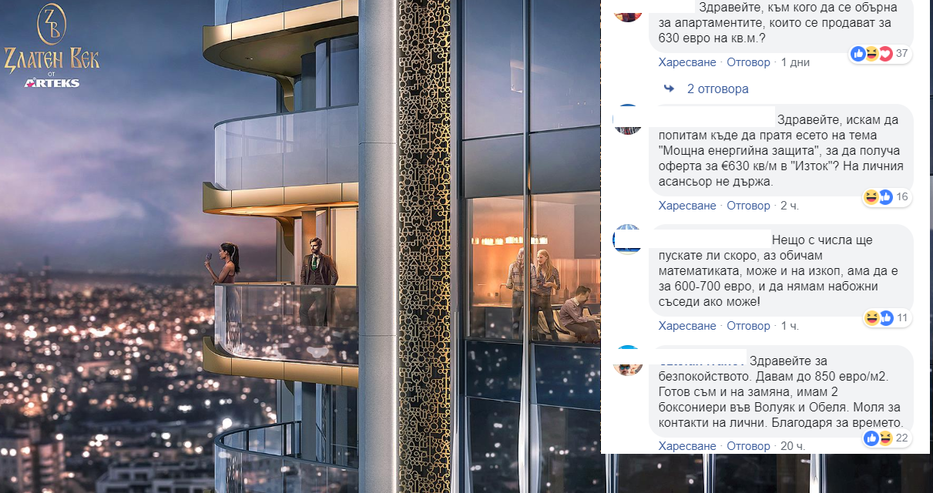Click Отговор under the 630 евро comment

pos(748,62)
